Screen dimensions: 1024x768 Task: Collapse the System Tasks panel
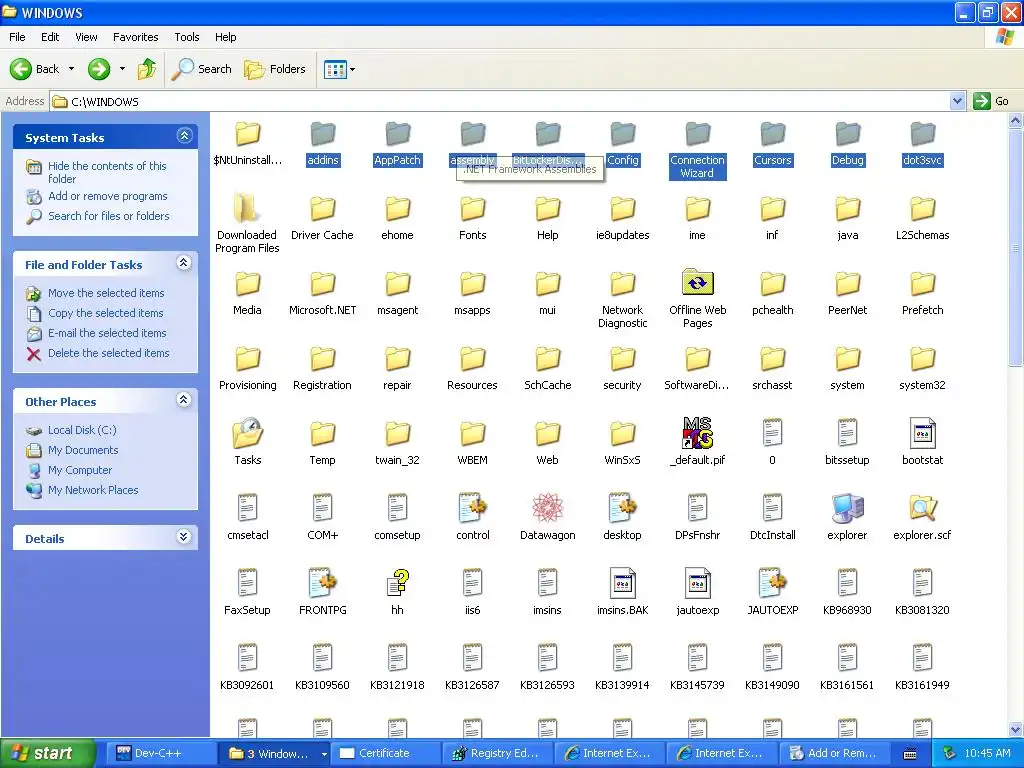(x=184, y=136)
